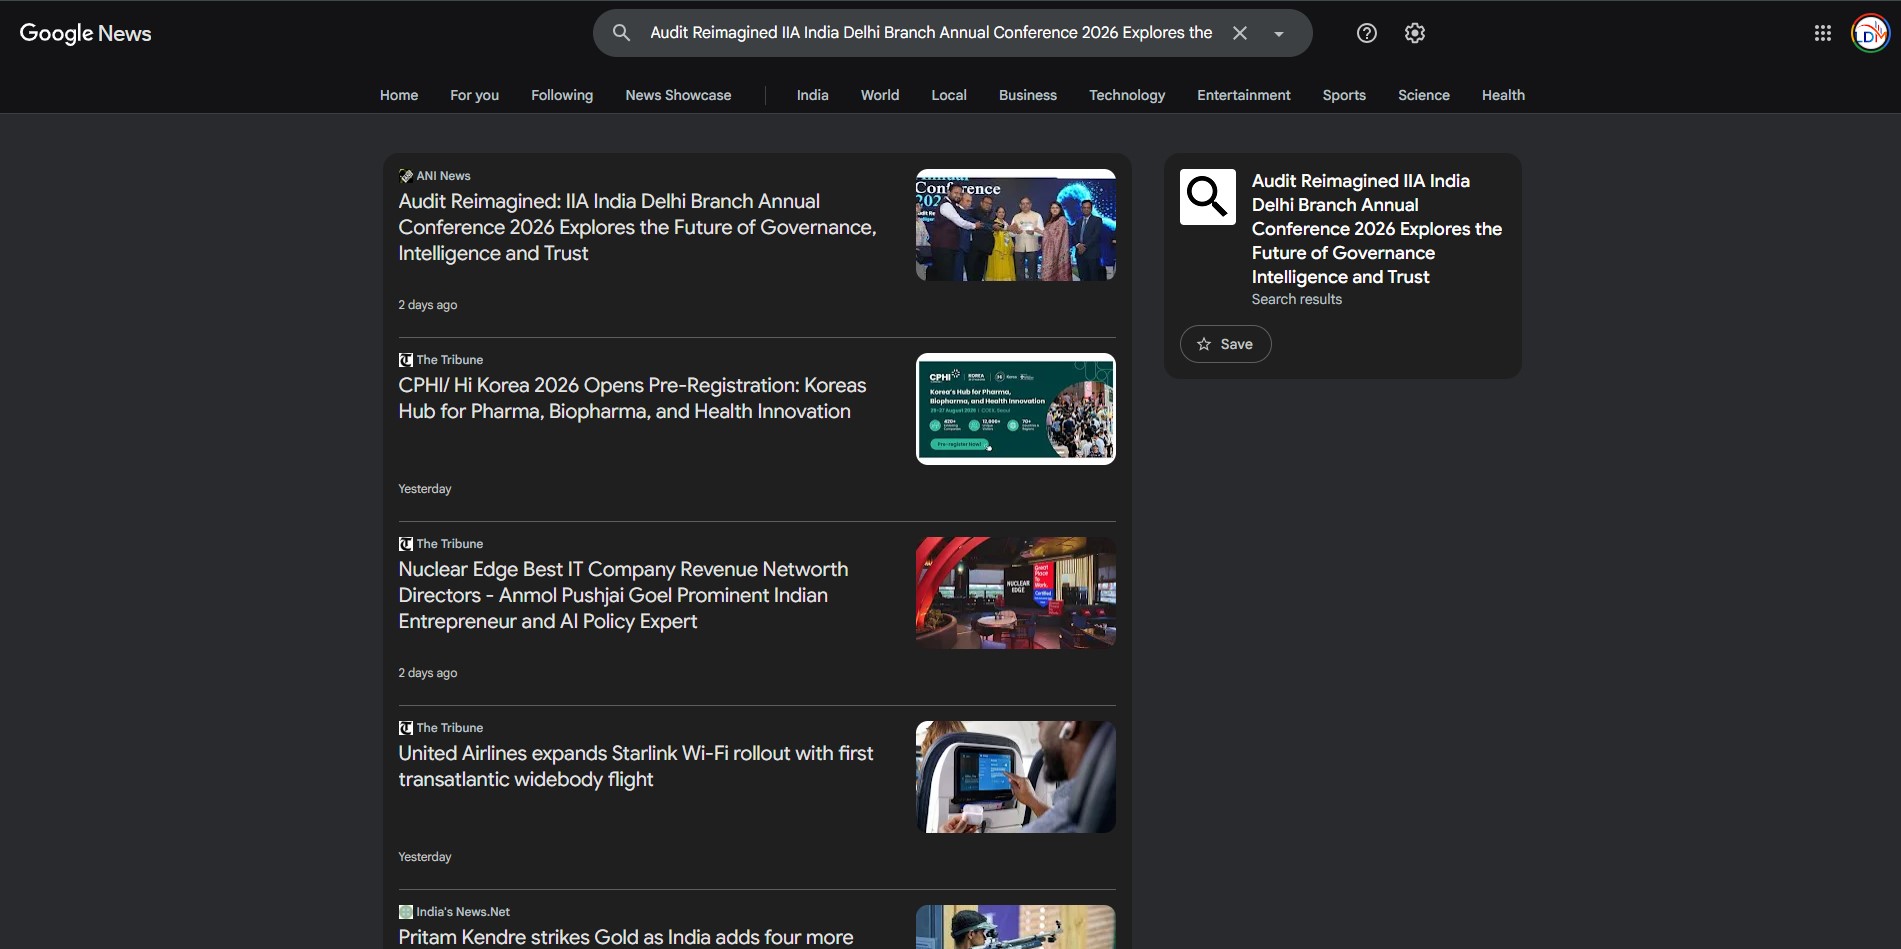Click the sidebar Audit Reimagined search title
Image resolution: width=1901 pixels, height=949 pixels.
click(x=1377, y=229)
